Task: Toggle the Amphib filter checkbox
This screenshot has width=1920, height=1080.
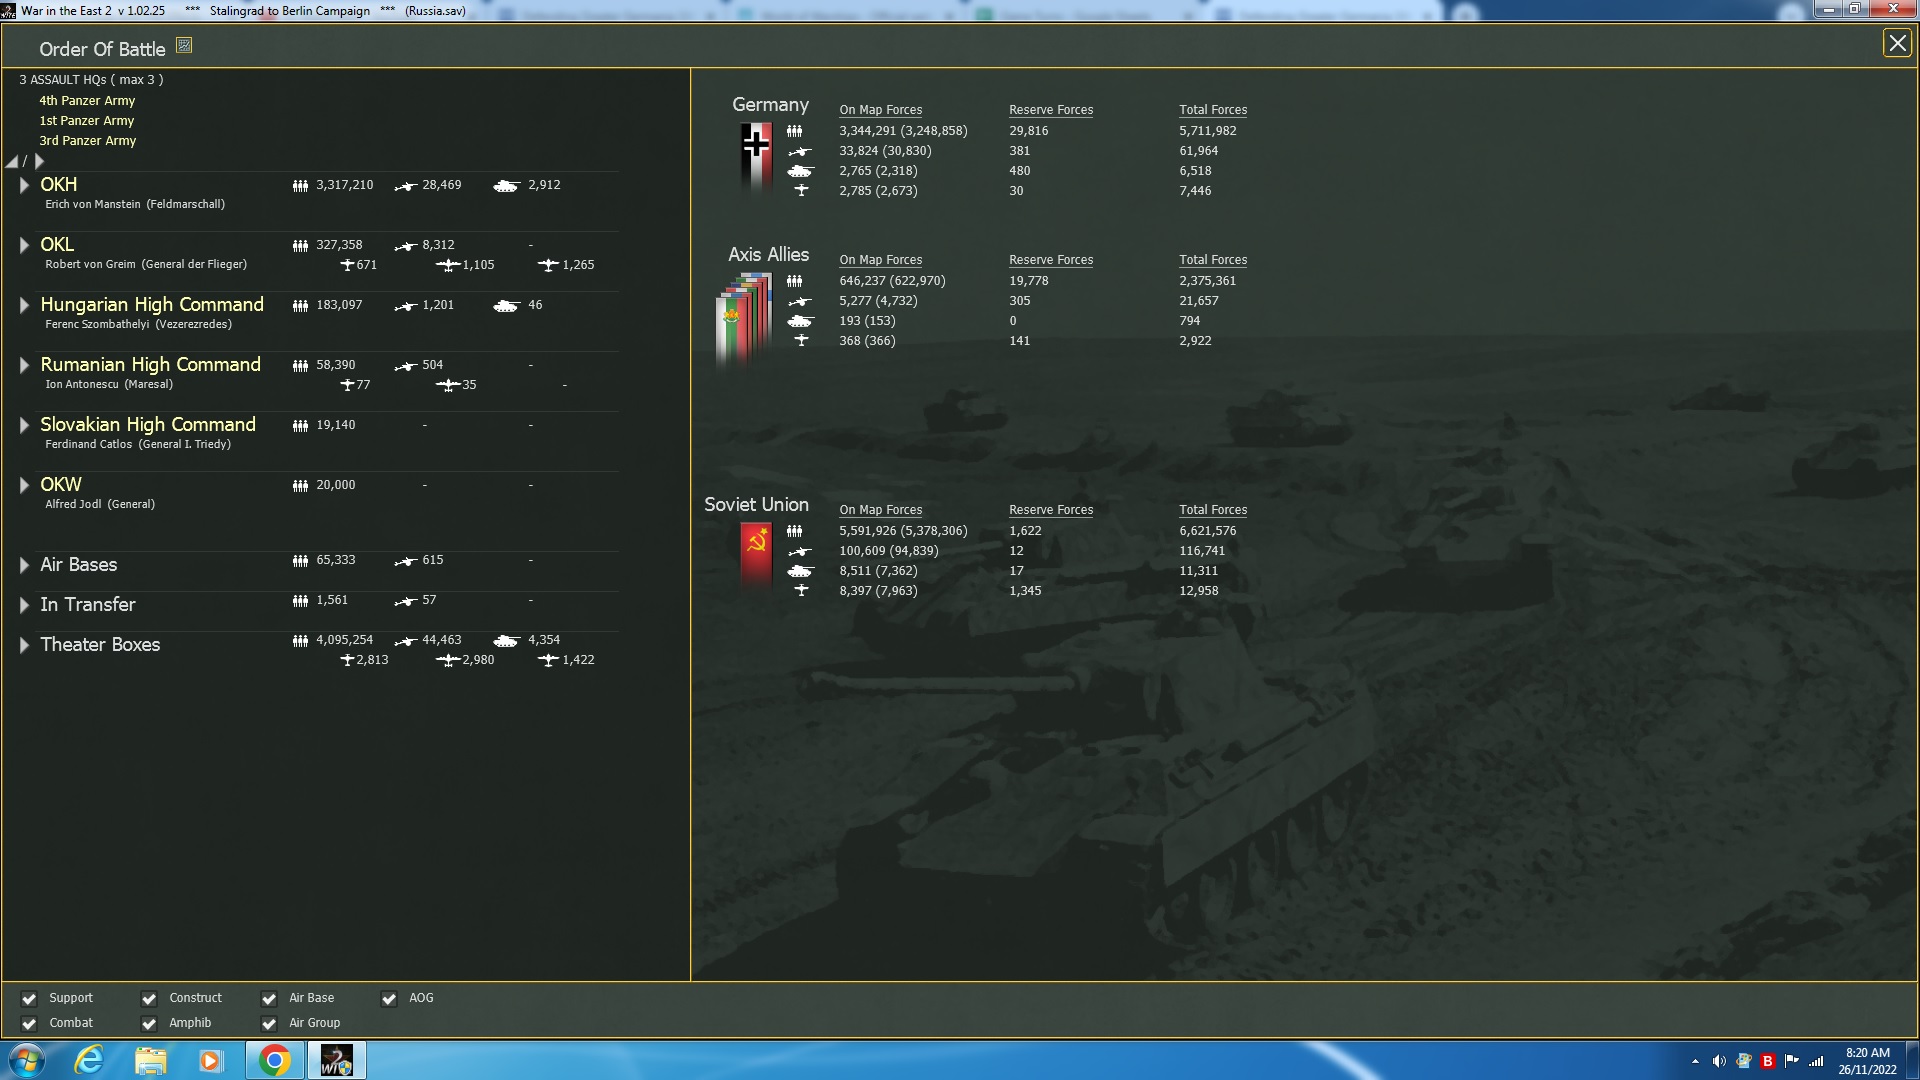Action: (149, 1024)
